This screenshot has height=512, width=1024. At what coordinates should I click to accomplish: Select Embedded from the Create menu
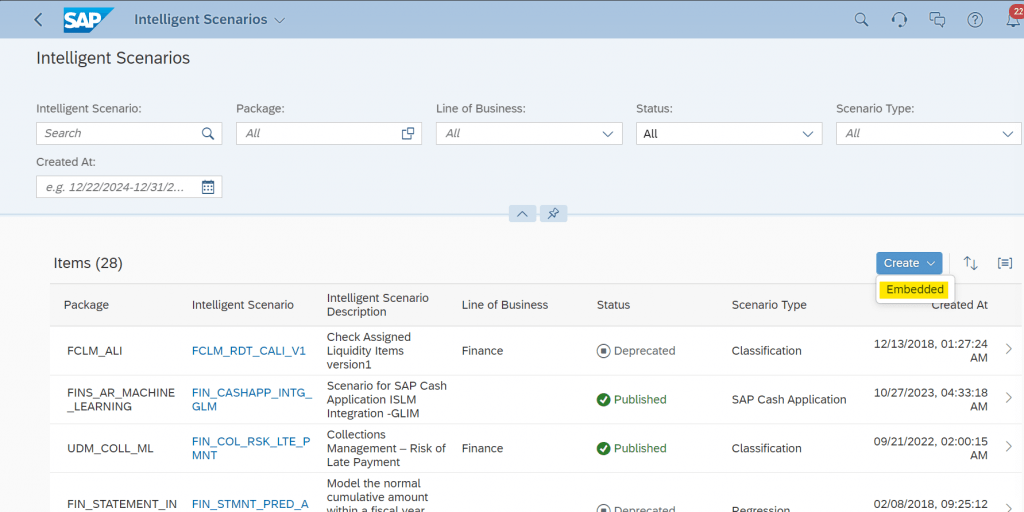pos(915,290)
